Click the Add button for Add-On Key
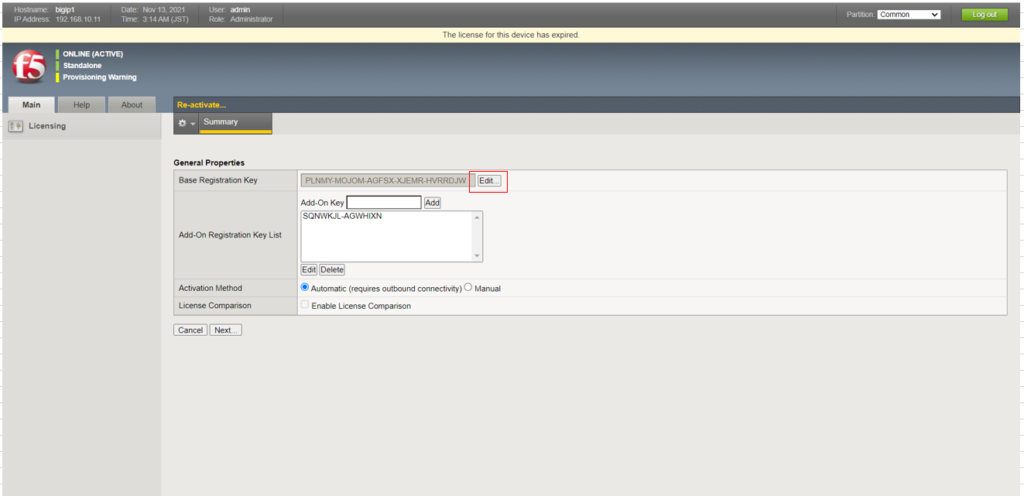1024x496 pixels. tap(432, 202)
